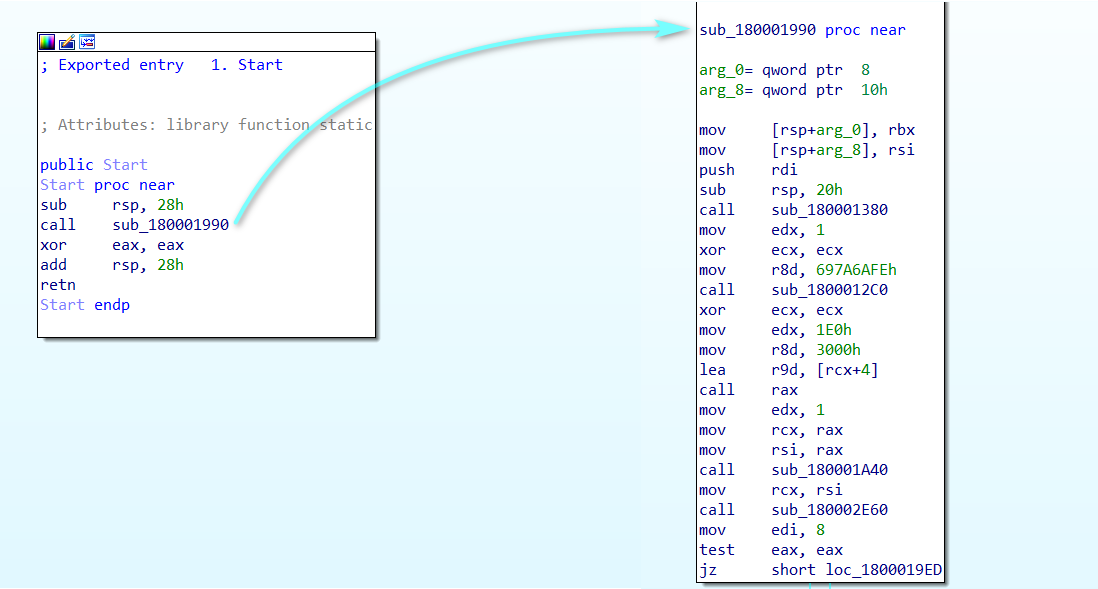Jump to loc_1800019ED from jz instruction
This screenshot has height=589, width=1098.
(884, 570)
